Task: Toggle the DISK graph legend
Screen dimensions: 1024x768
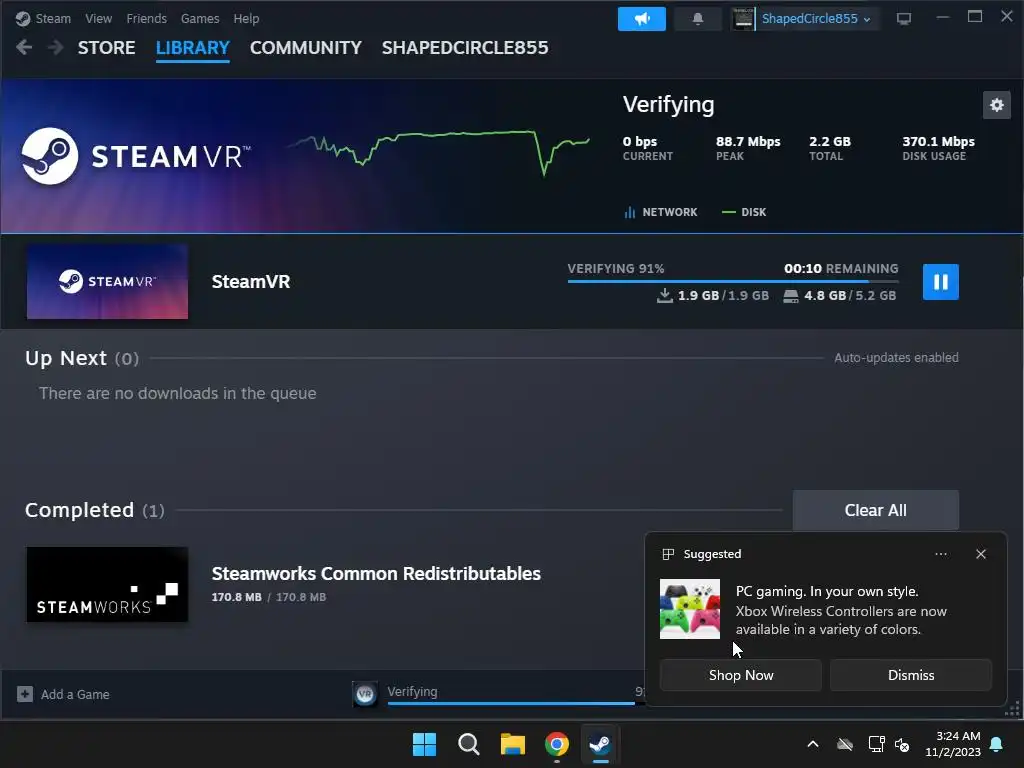Action: pyautogui.click(x=744, y=212)
